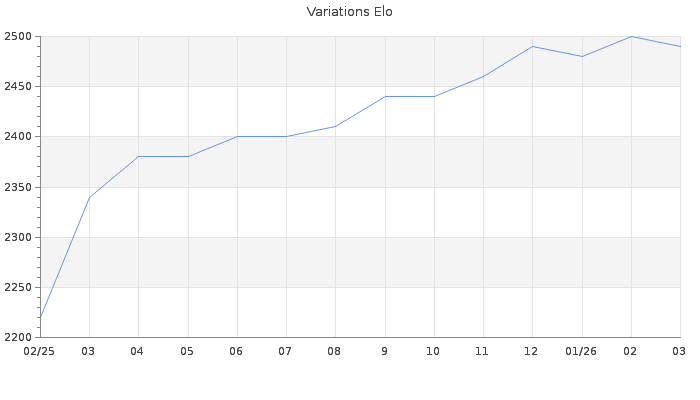Click the 2300 y-axis label
The height and width of the screenshot is (400, 700).
[x=19, y=237]
